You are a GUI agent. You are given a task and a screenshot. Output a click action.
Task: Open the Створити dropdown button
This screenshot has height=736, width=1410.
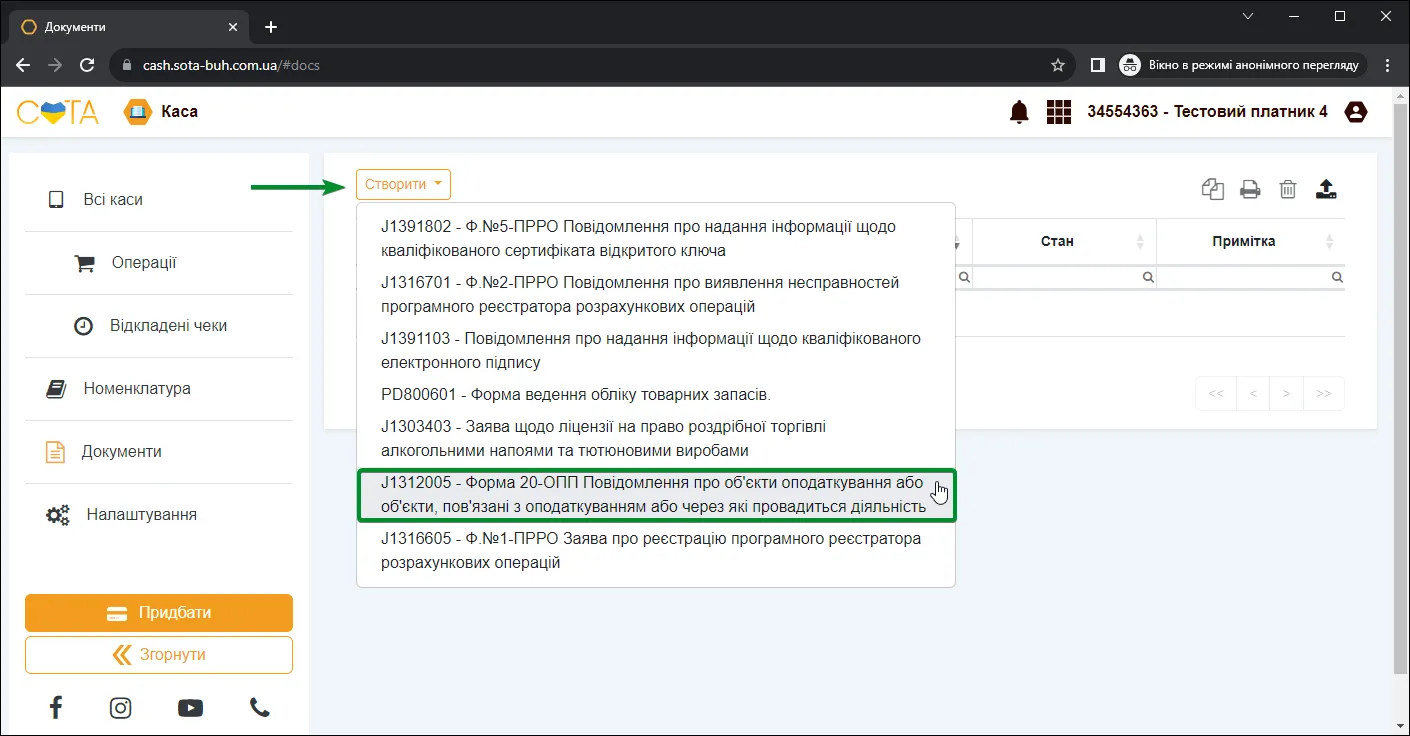click(403, 184)
